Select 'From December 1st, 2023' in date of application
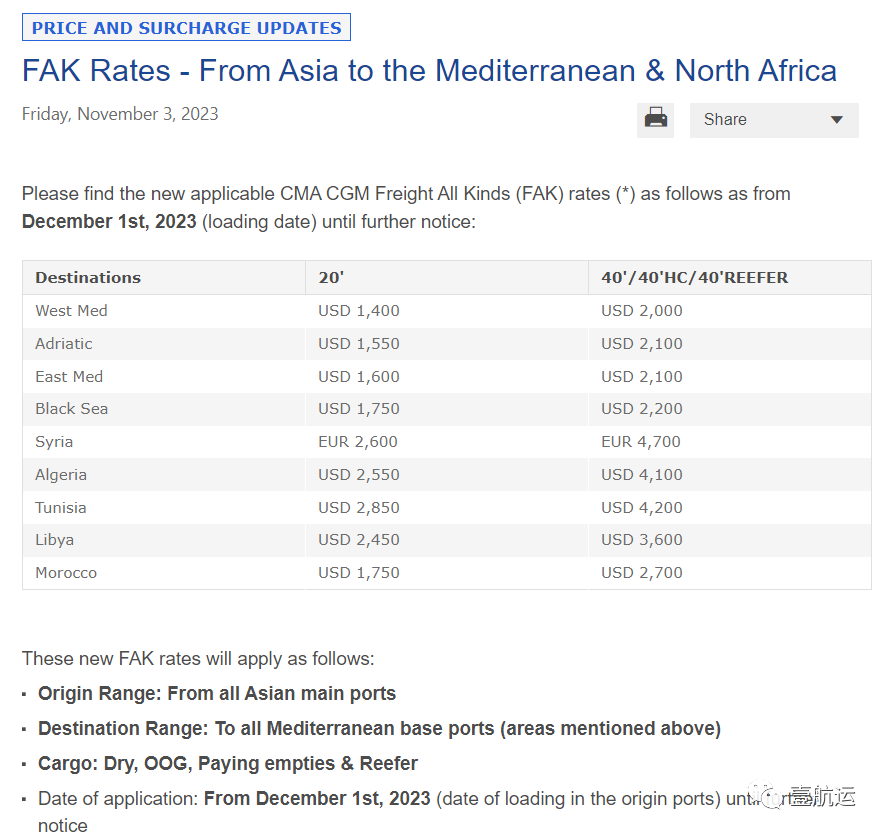884x835 pixels. point(317,798)
